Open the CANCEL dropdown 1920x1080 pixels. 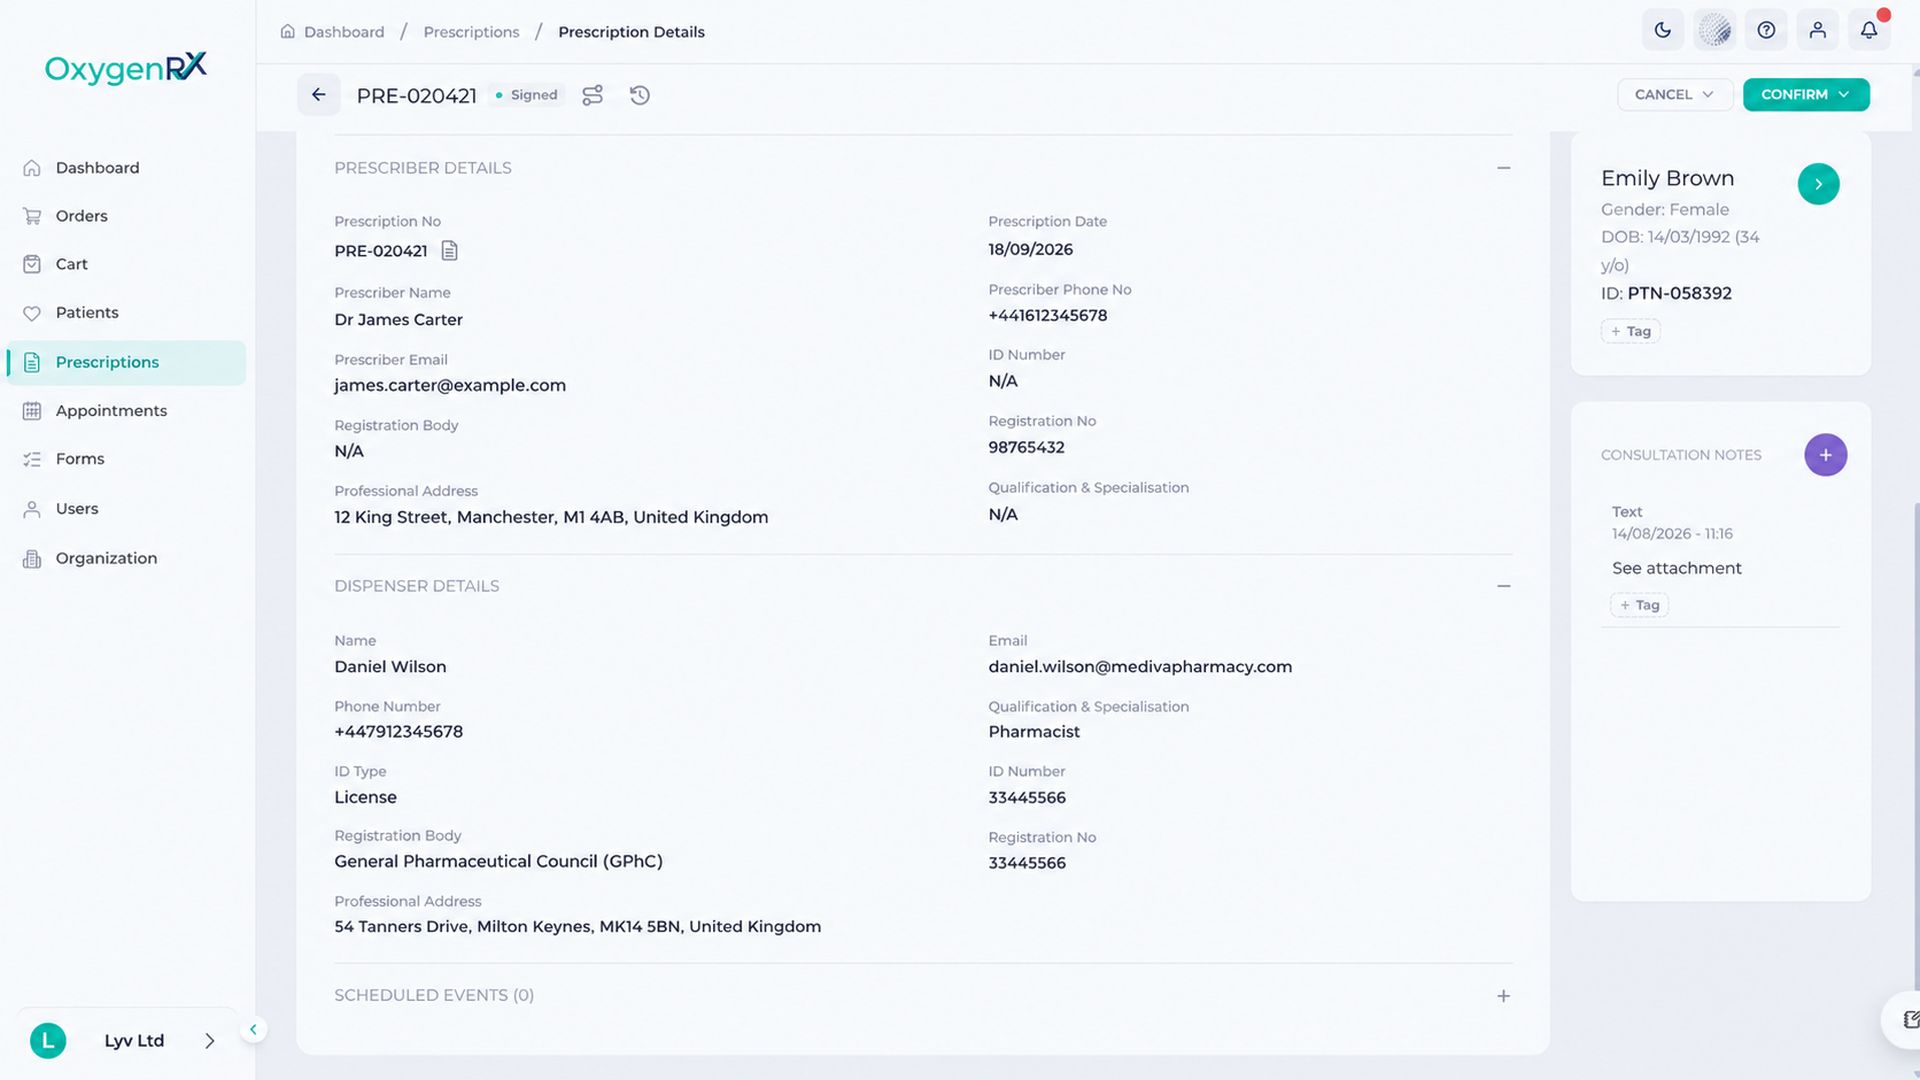[x=1675, y=95]
